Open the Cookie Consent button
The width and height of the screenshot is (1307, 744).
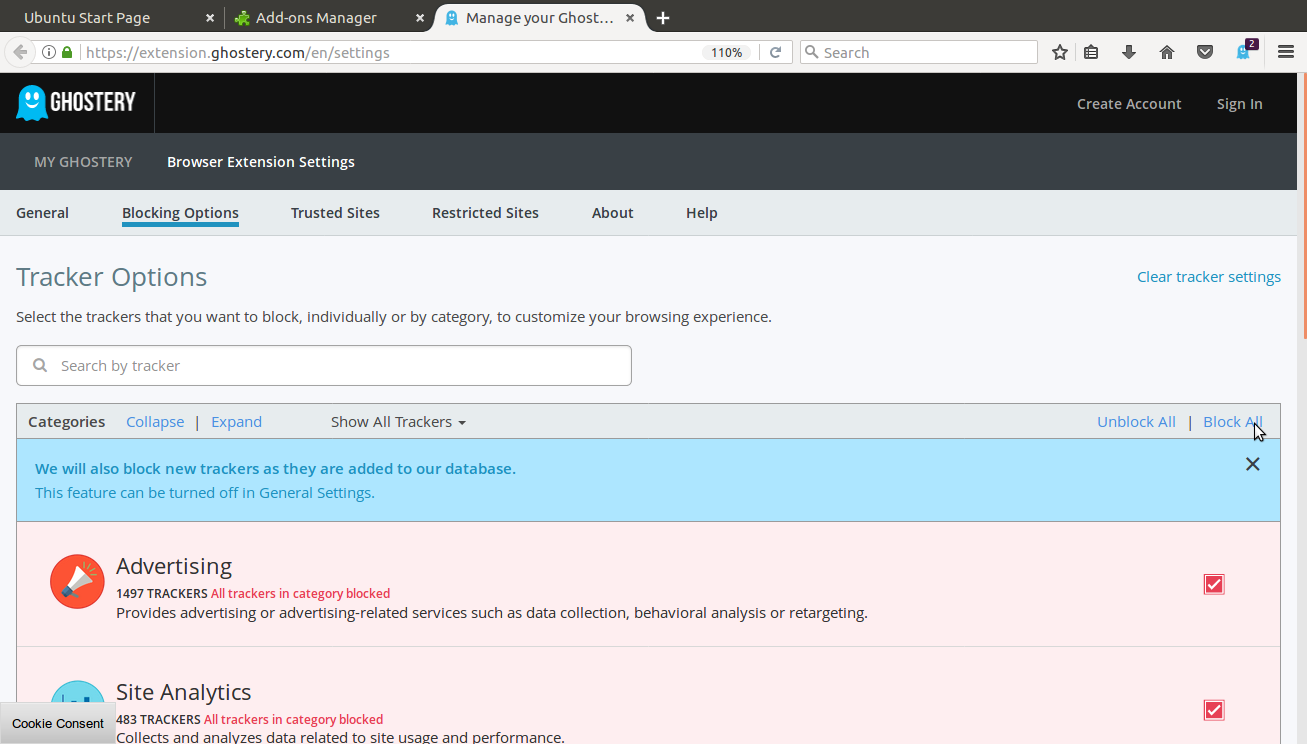(x=58, y=723)
